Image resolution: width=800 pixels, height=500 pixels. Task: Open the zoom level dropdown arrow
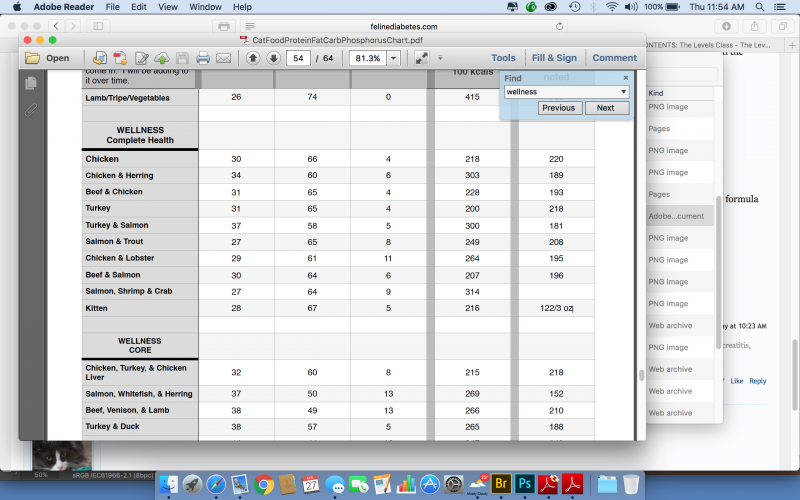click(393, 58)
